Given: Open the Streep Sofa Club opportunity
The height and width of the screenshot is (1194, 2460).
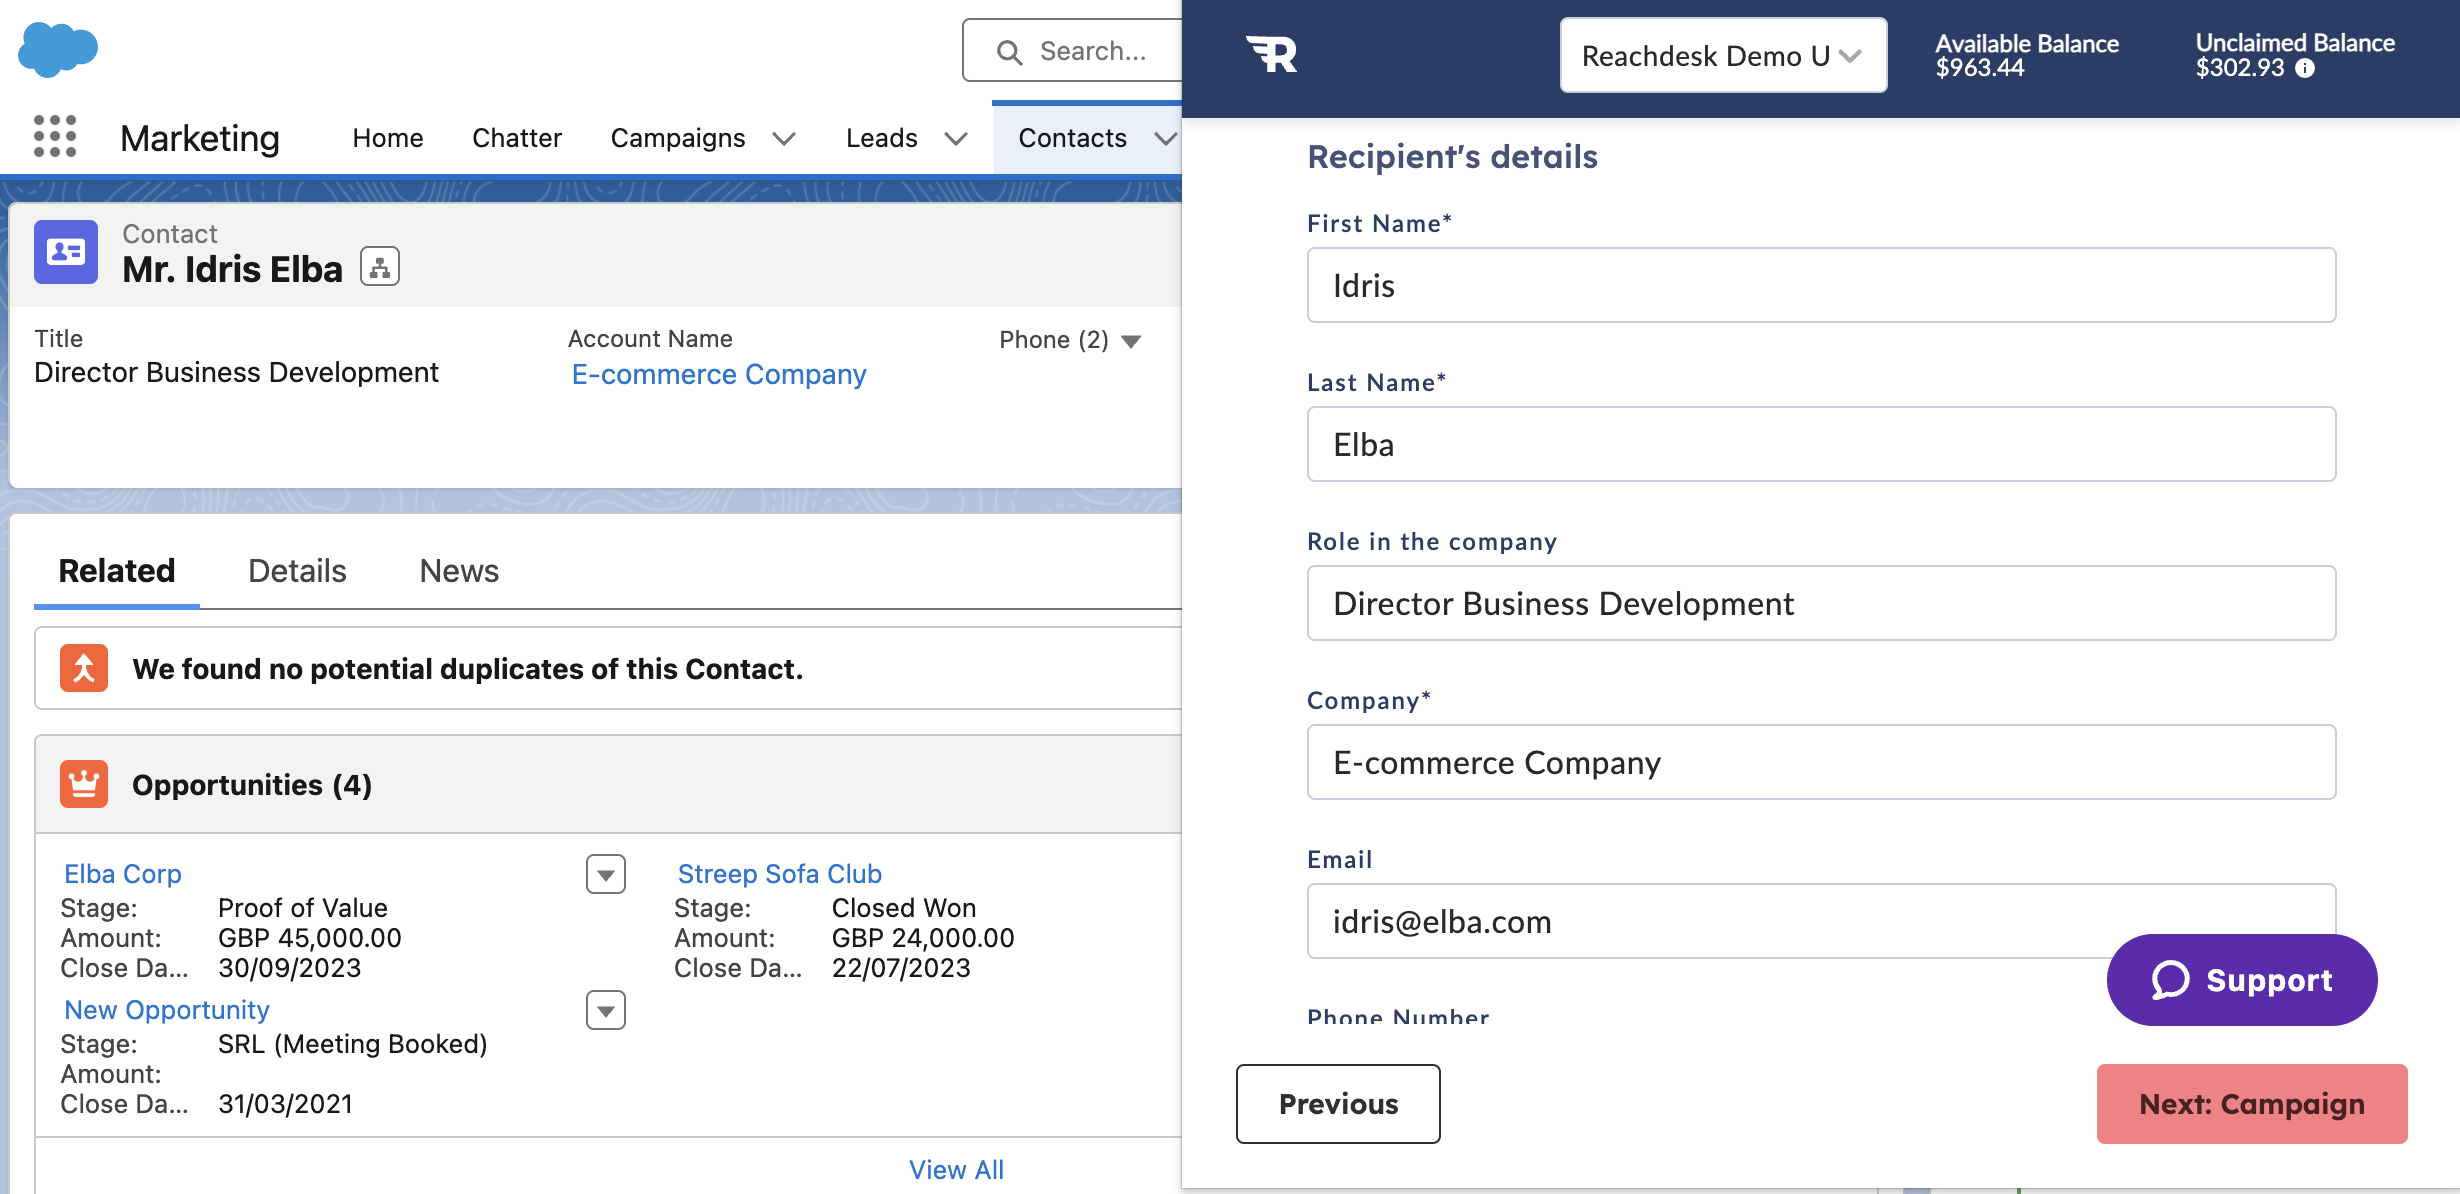Looking at the screenshot, I should pyautogui.click(x=780, y=874).
